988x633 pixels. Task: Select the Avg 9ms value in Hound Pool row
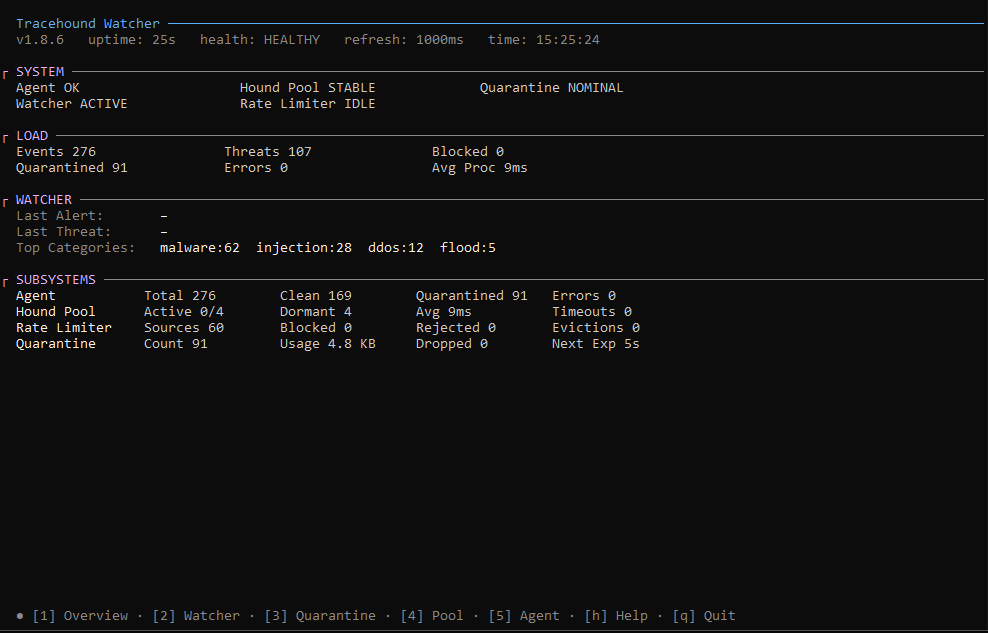(x=444, y=312)
